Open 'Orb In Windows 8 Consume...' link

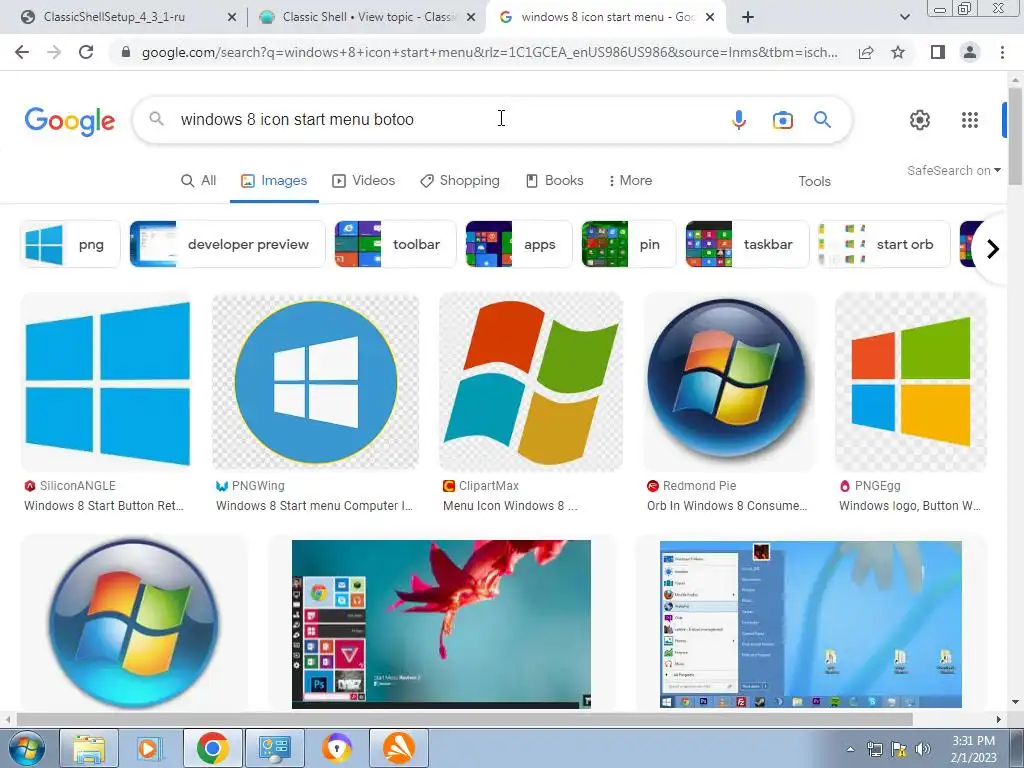click(x=727, y=505)
